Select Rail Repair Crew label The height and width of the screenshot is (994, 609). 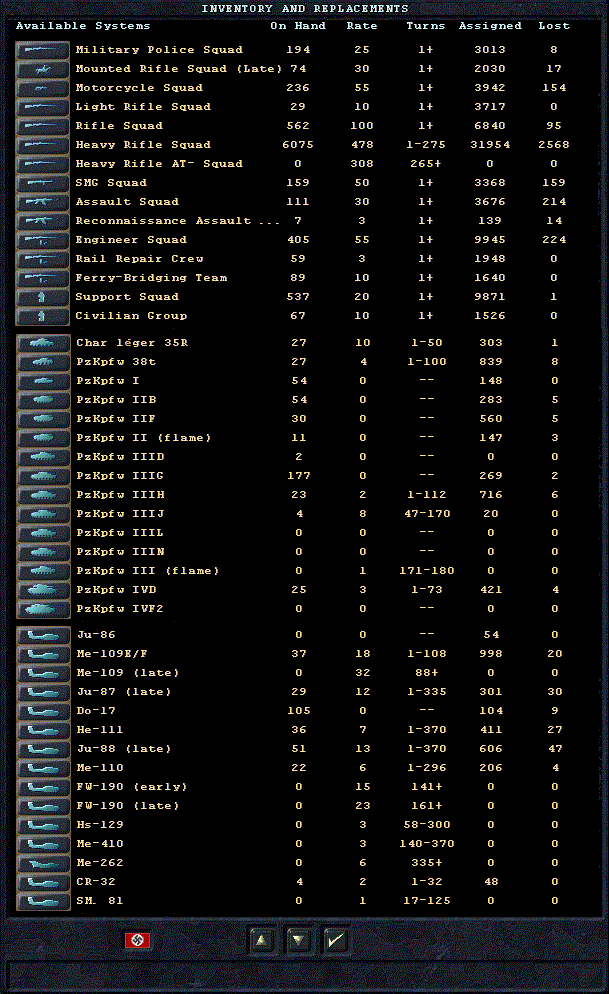[139, 259]
